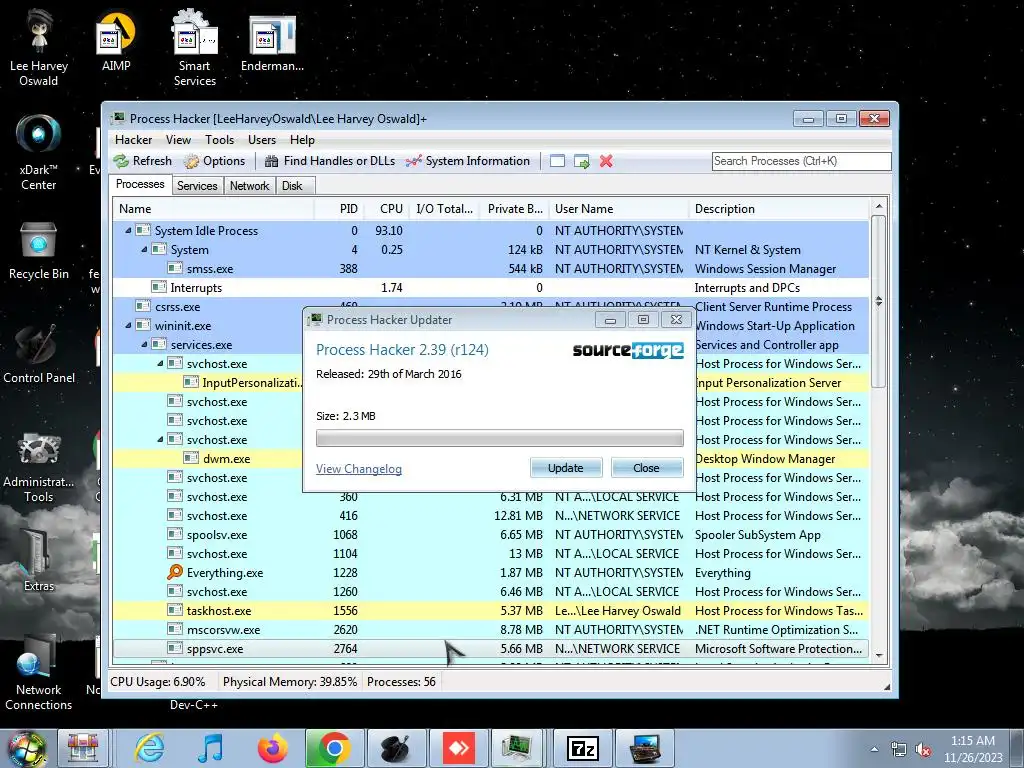Select the Everything.exe process icon

point(175,572)
